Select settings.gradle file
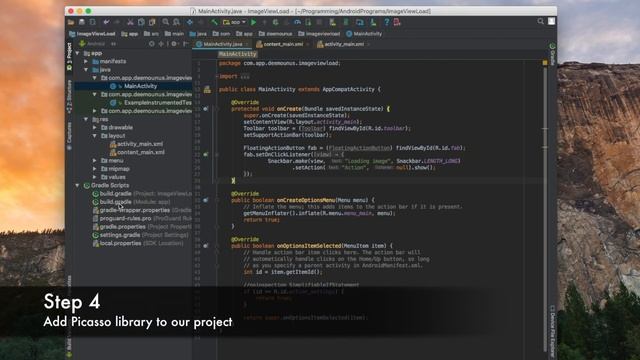The height and width of the screenshot is (360, 640). click(x=140, y=235)
